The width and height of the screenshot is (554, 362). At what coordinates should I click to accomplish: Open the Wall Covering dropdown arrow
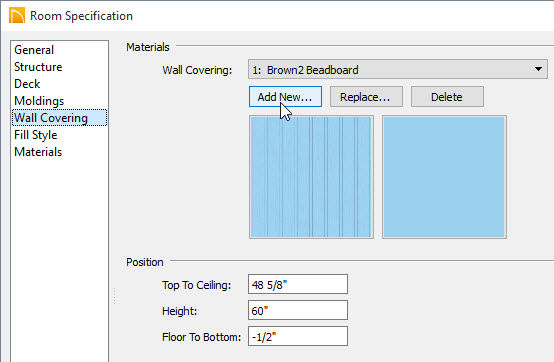click(x=538, y=69)
